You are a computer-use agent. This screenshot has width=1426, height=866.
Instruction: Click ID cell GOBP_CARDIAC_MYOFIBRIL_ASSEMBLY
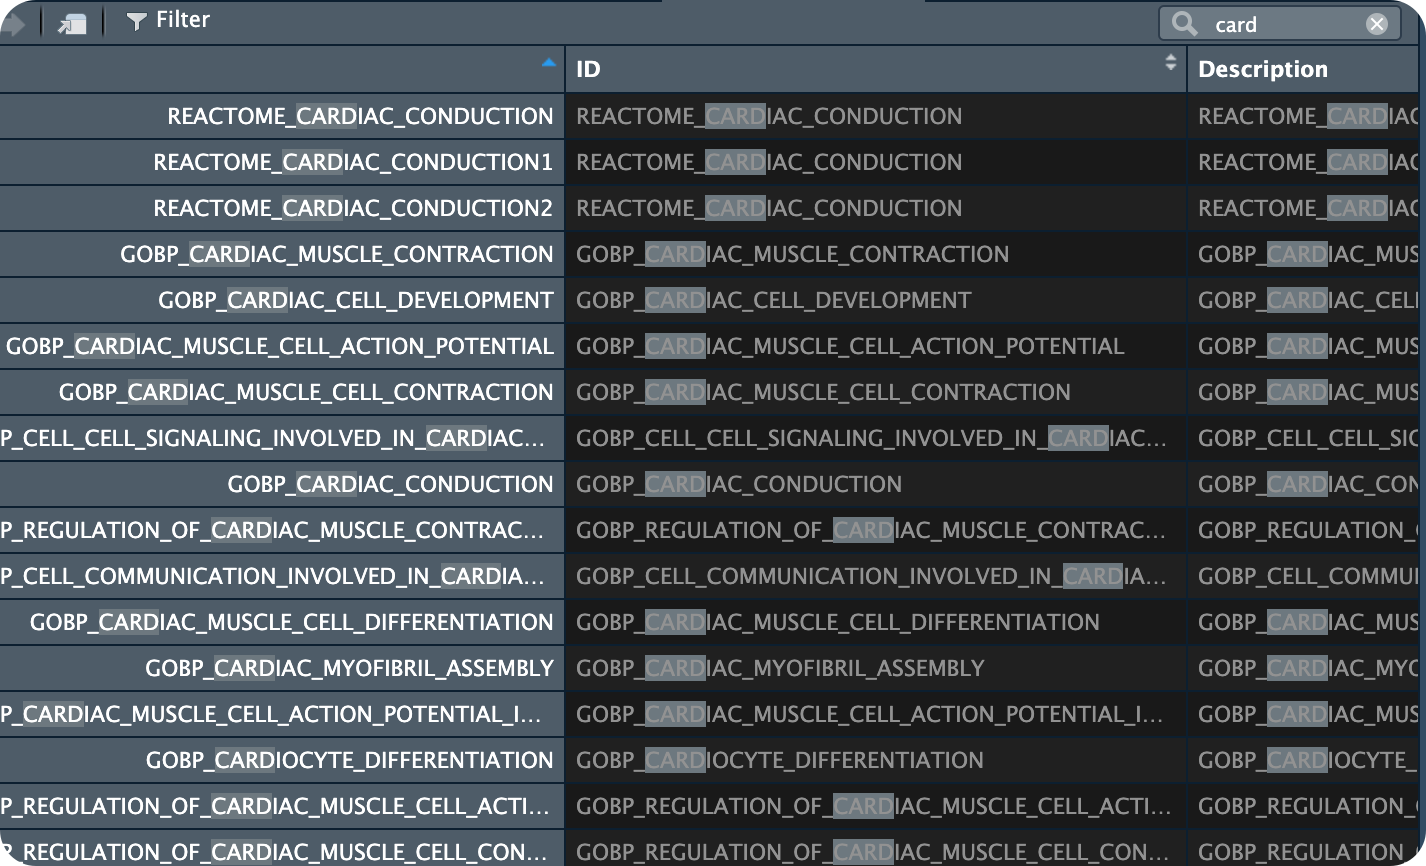(876, 668)
